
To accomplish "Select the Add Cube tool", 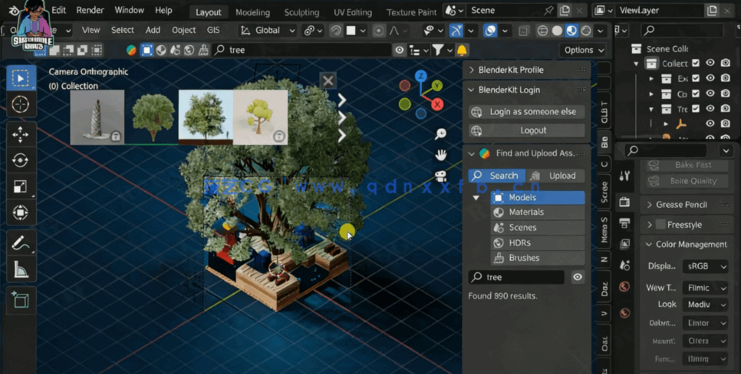I will point(21,300).
